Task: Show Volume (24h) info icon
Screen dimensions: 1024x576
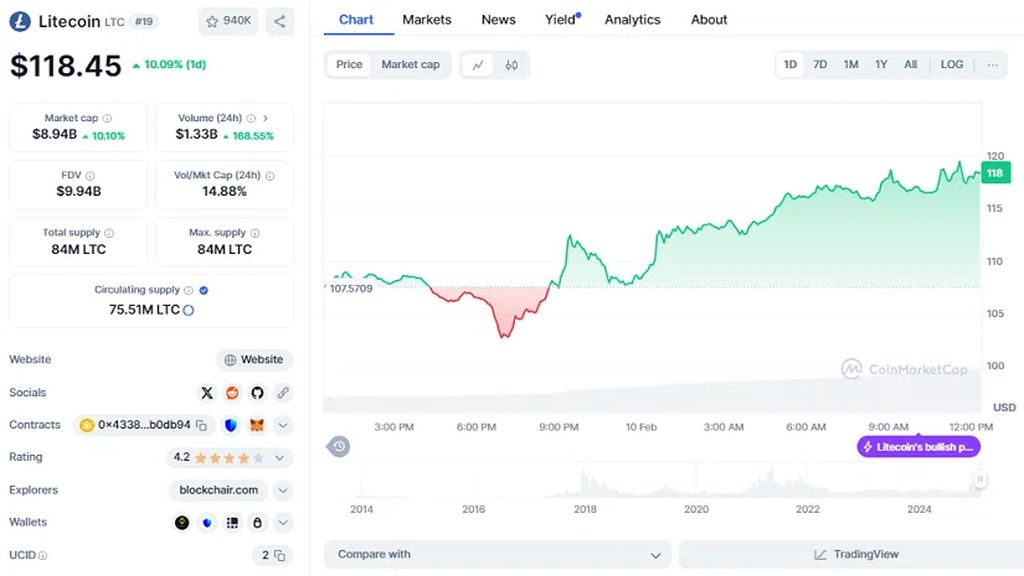Action: pyautogui.click(x=251, y=118)
